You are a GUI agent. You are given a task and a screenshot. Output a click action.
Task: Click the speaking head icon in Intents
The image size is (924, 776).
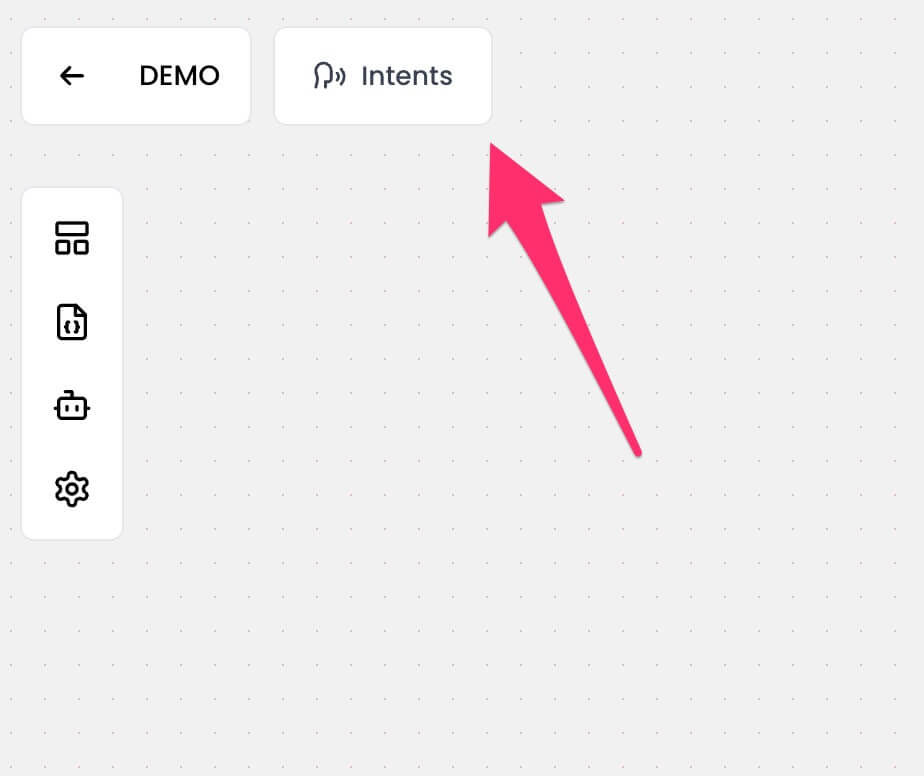point(329,76)
